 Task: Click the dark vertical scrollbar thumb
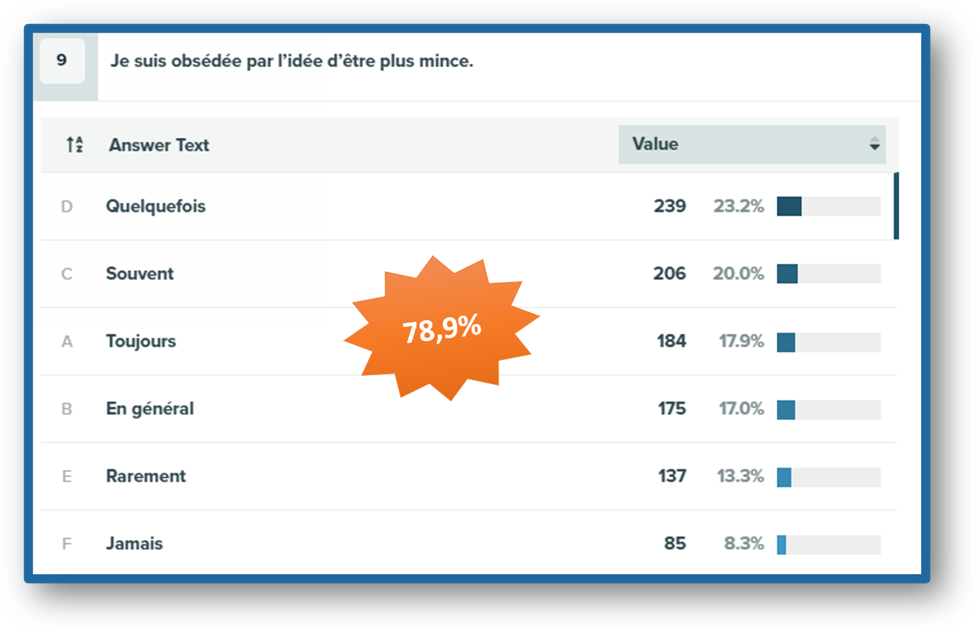coord(897,206)
